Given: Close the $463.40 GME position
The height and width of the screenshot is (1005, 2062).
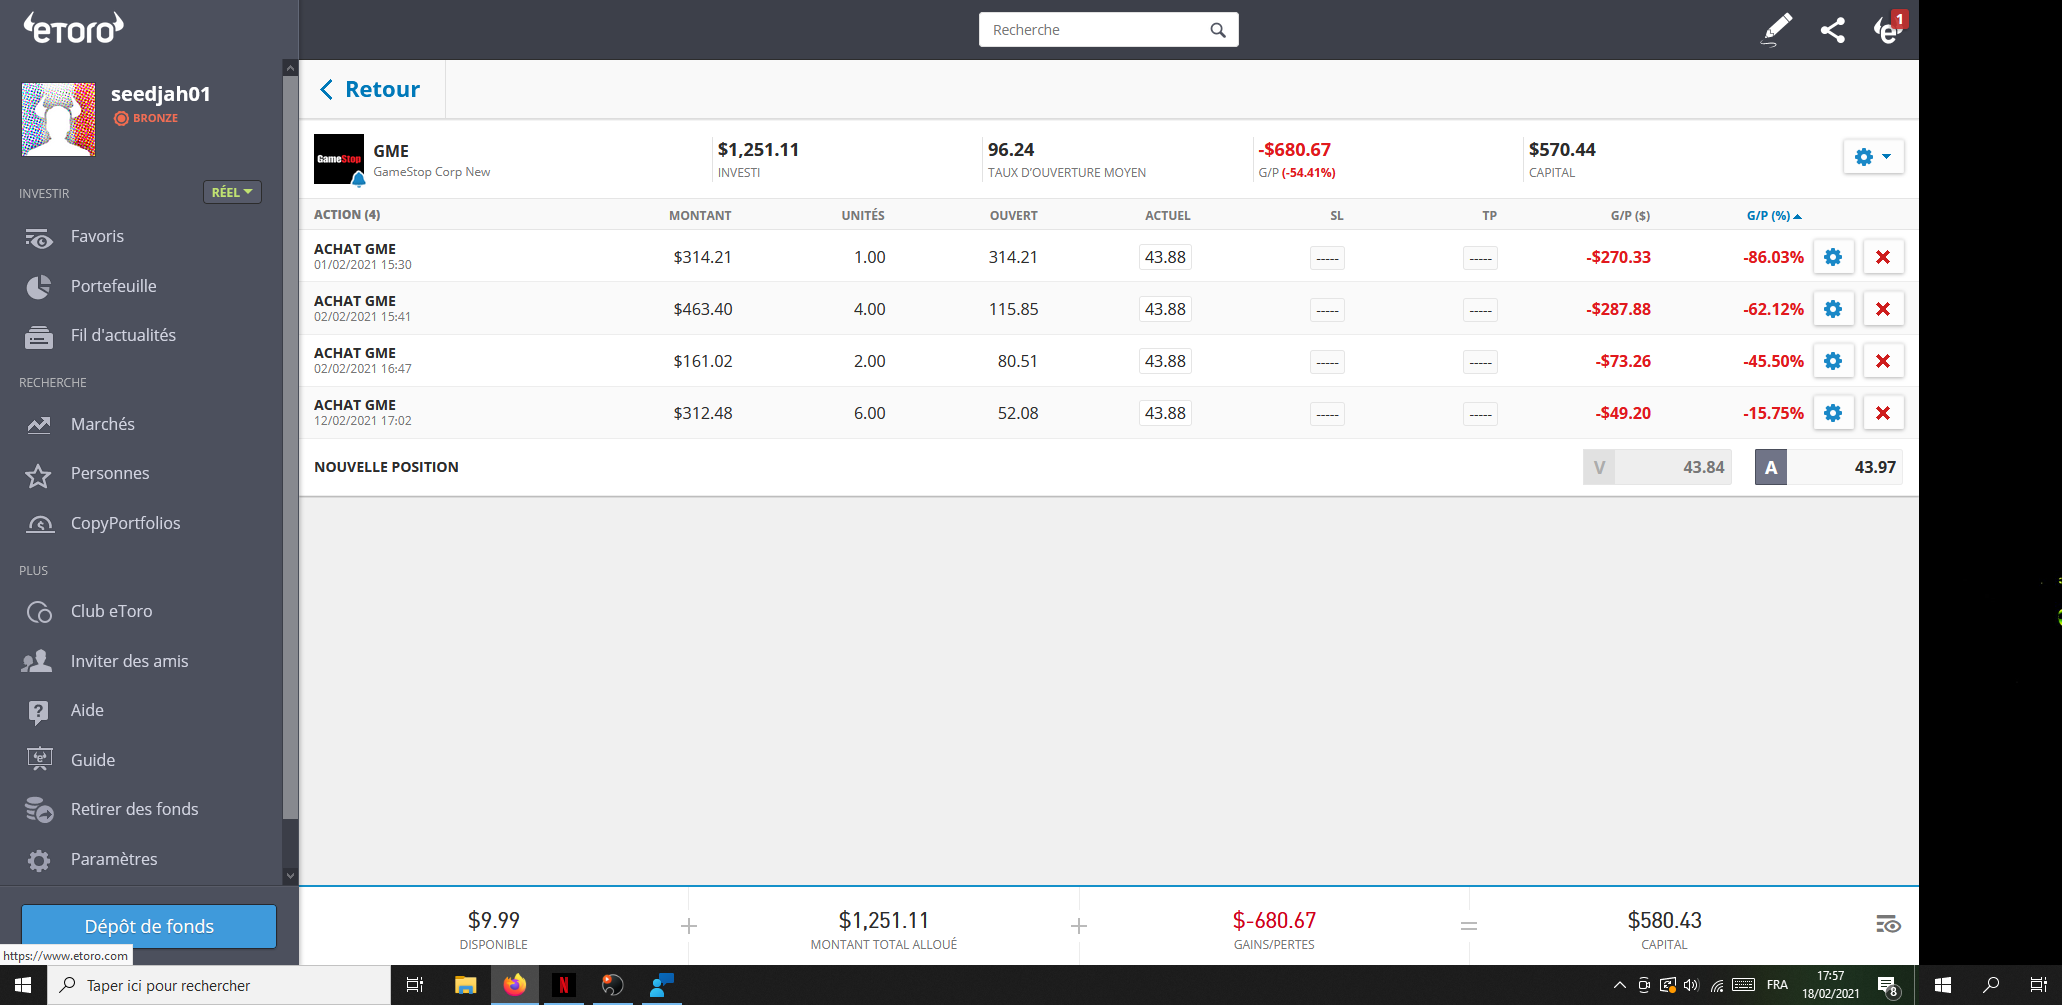Looking at the screenshot, I should pyautogui.click(x=1883, y=309).
